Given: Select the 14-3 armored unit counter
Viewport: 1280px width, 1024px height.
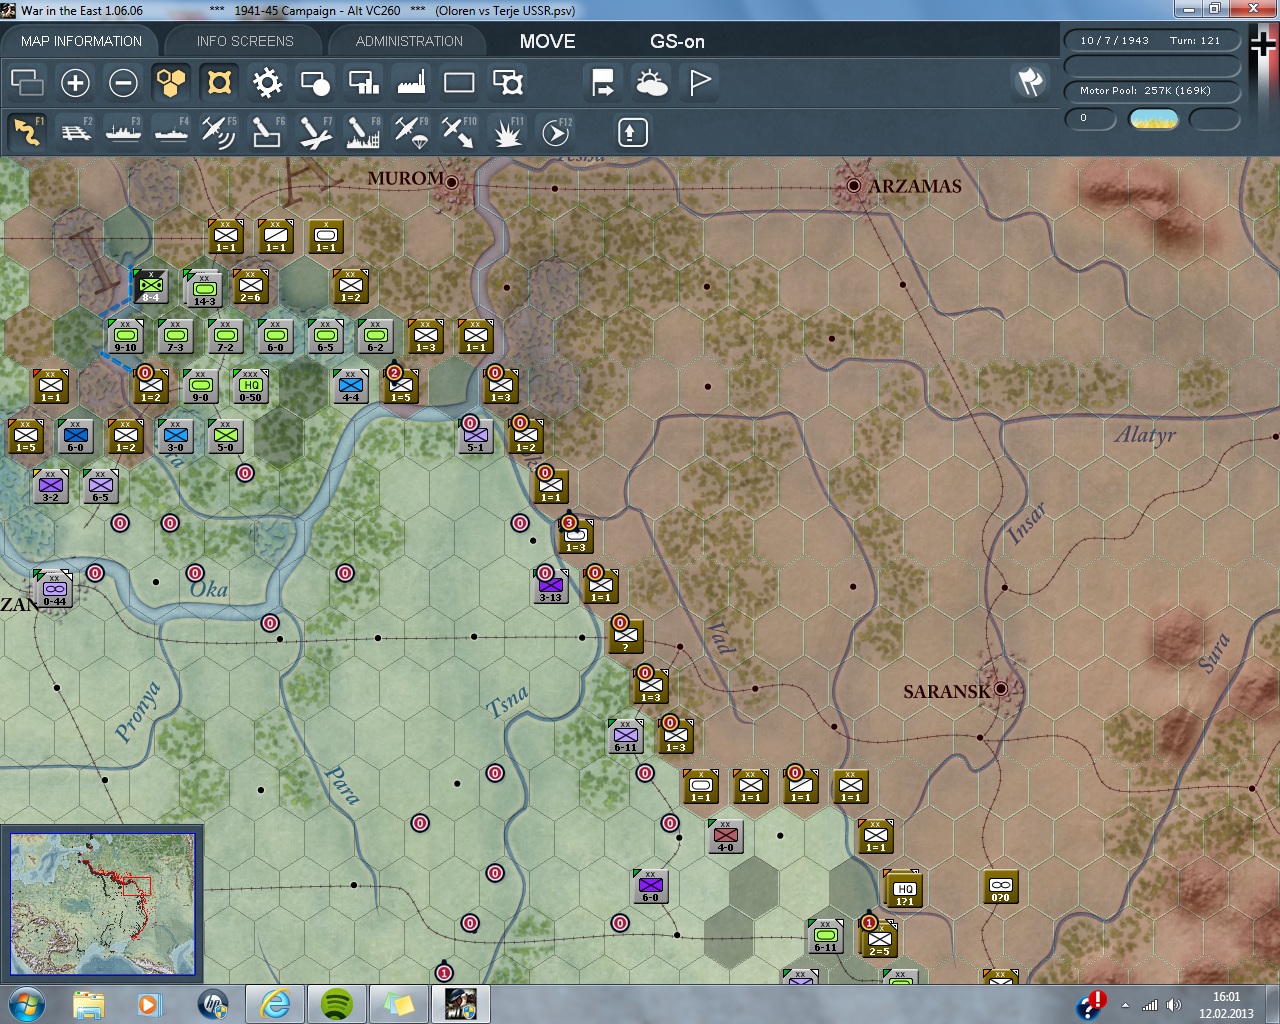Looking at the screenshot, I should [x=203, y=288].
